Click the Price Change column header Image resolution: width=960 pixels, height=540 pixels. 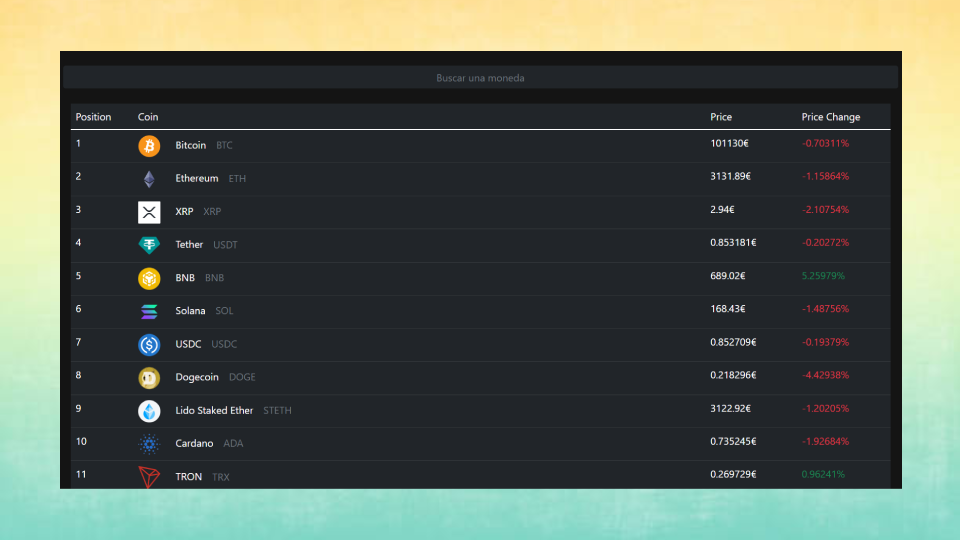pos(830,117)
